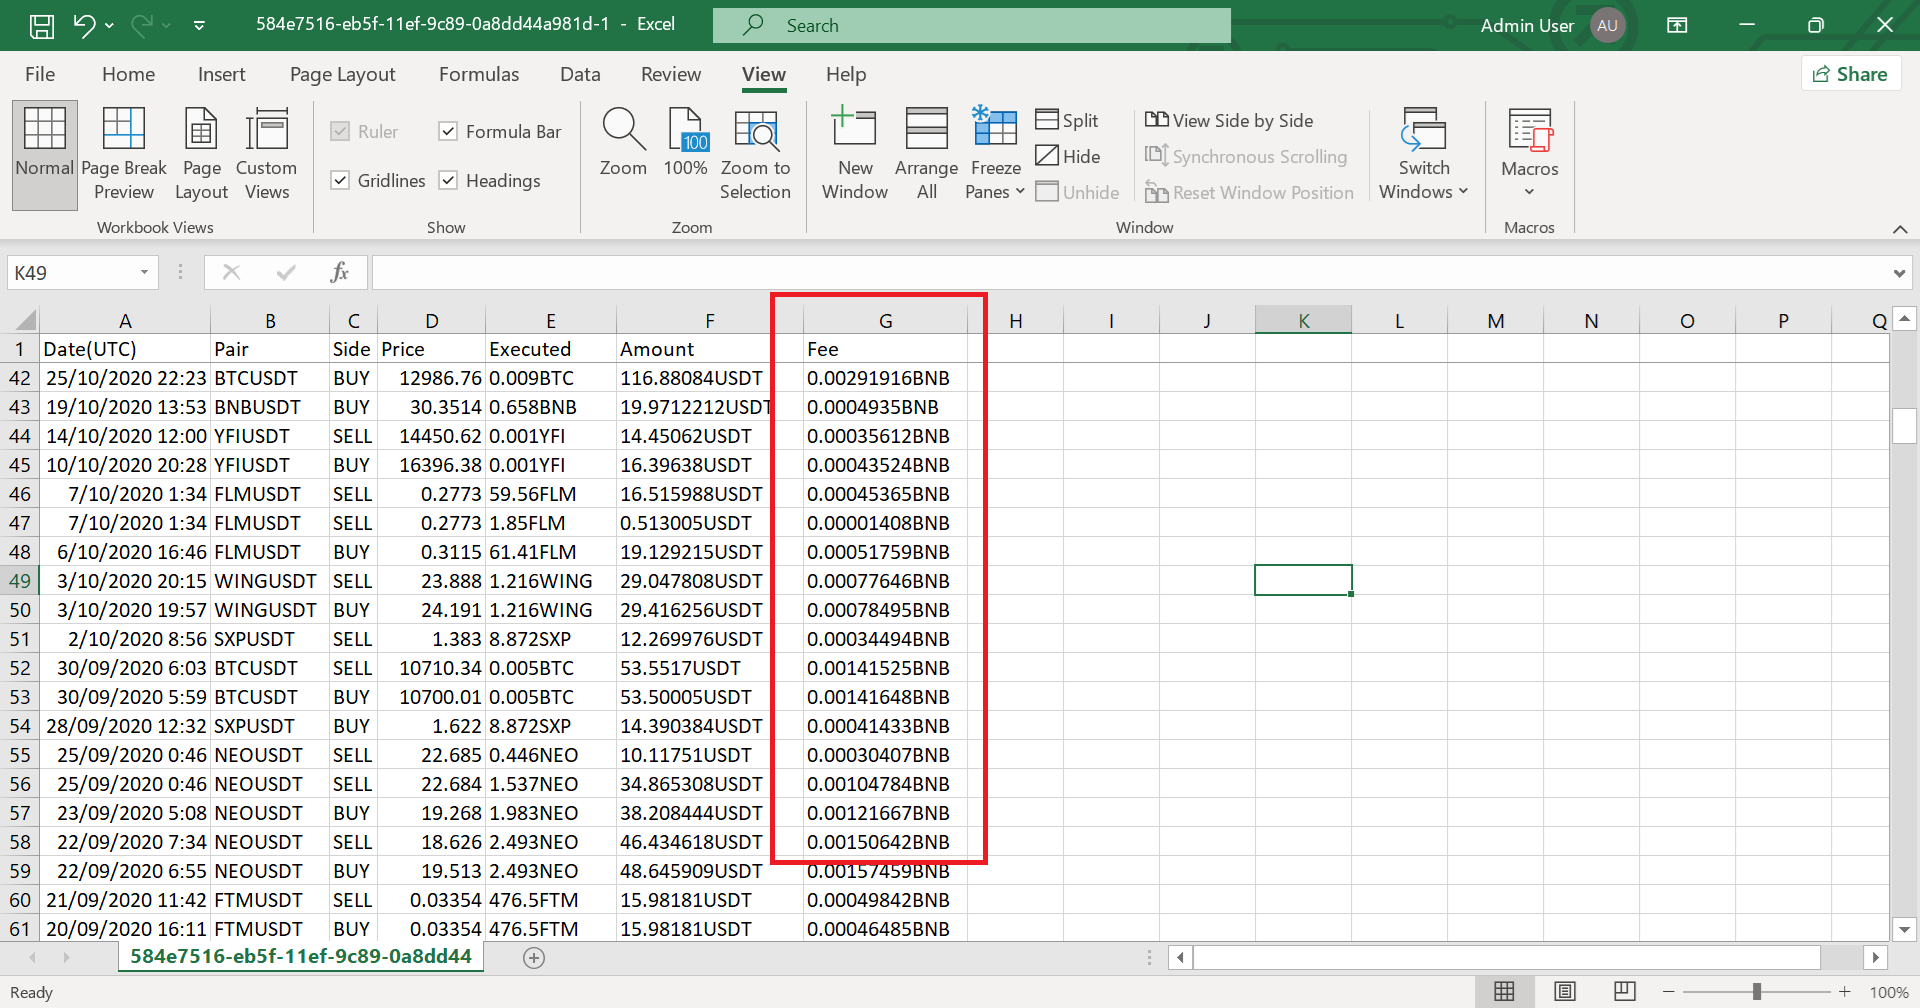Uncheck the Headings checkbox

448,180
